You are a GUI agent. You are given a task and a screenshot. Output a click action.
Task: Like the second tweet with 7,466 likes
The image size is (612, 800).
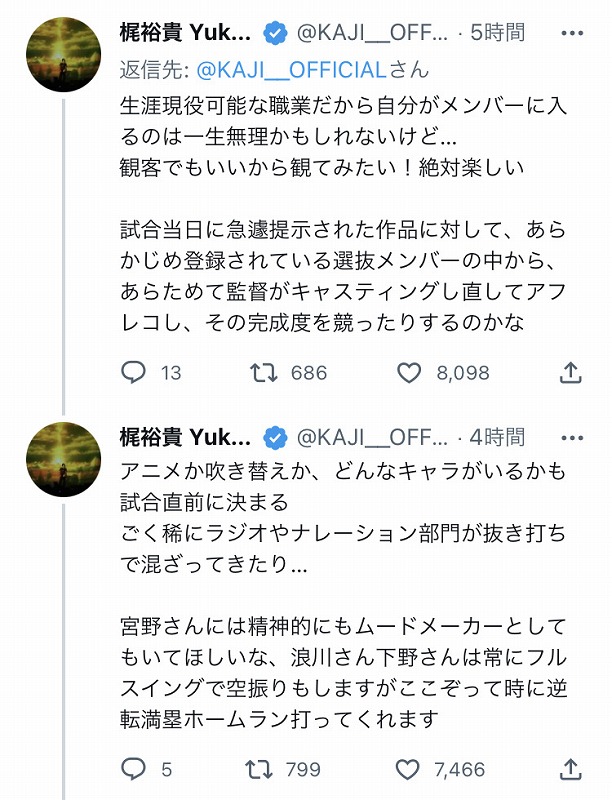(x=409, y=769)
